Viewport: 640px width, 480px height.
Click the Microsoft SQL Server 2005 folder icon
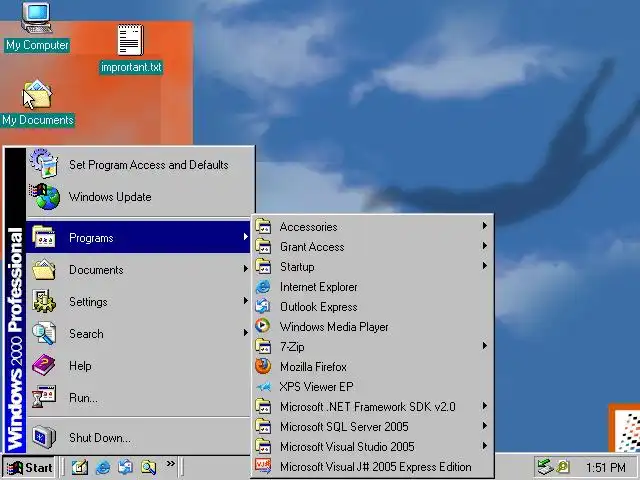point(263,426)
